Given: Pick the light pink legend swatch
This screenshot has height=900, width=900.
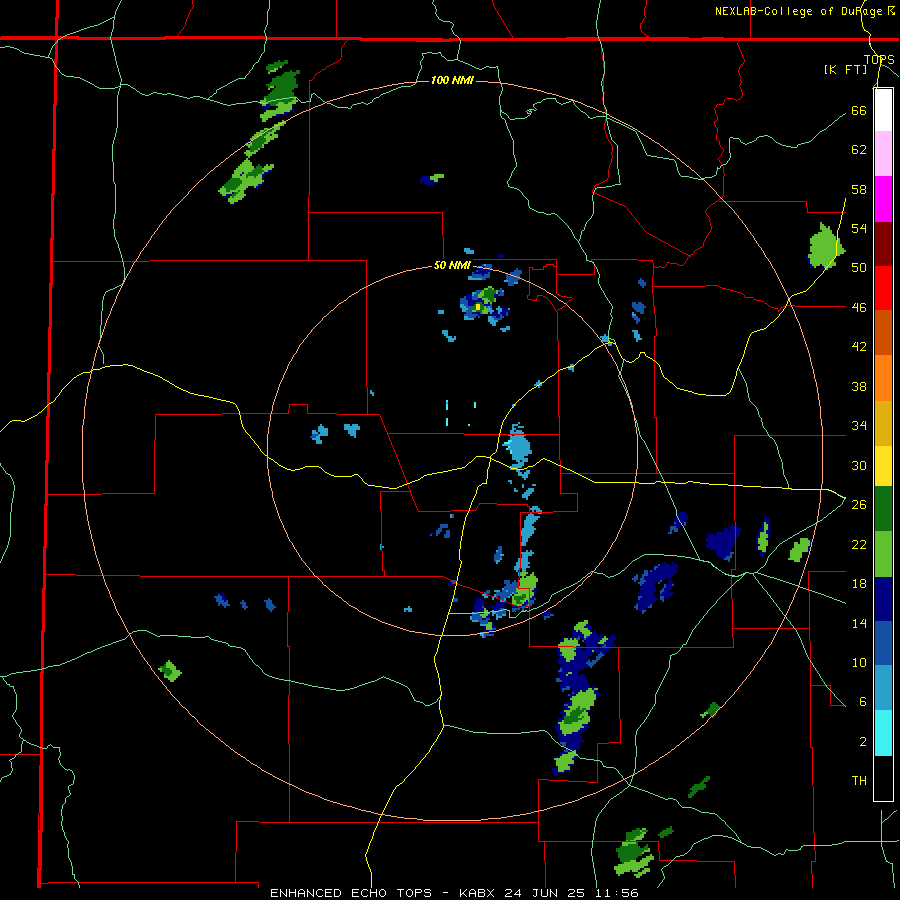Looking at the screenshot, I should (883, 154).
